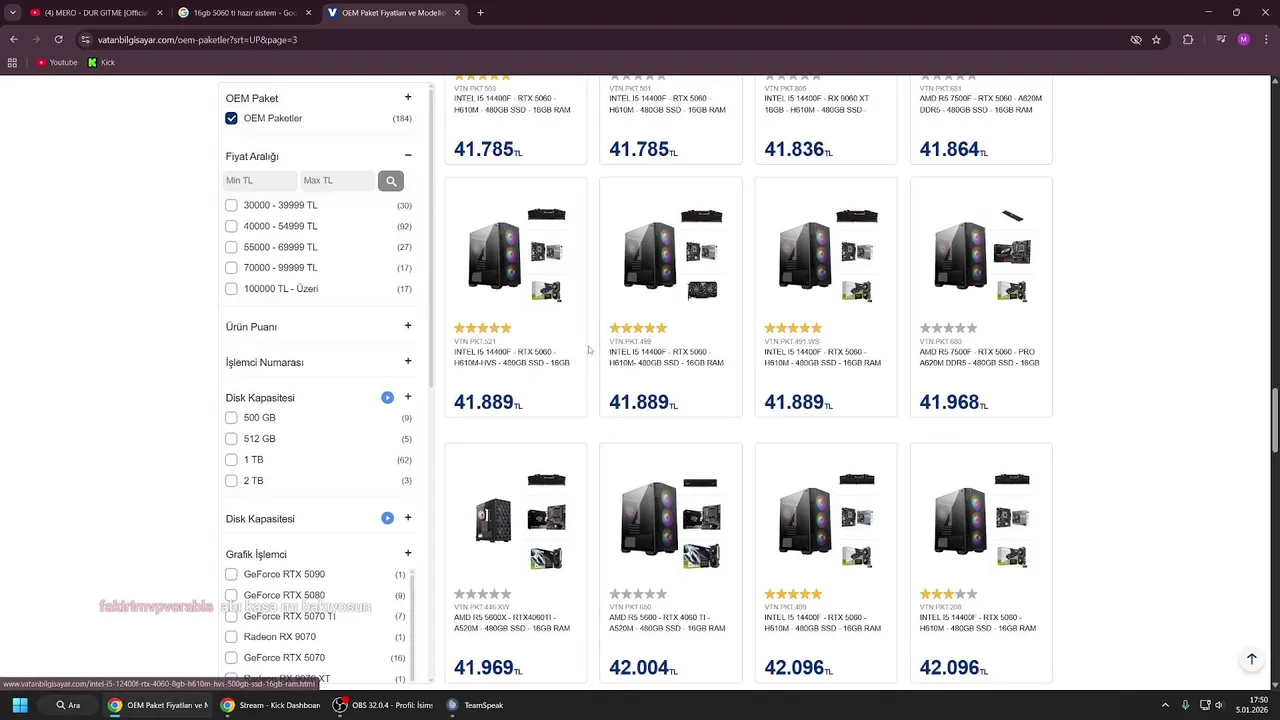Check the 30000 - 39999 TL price range
Screen dimensions: 1280x720
pos(231,205)
